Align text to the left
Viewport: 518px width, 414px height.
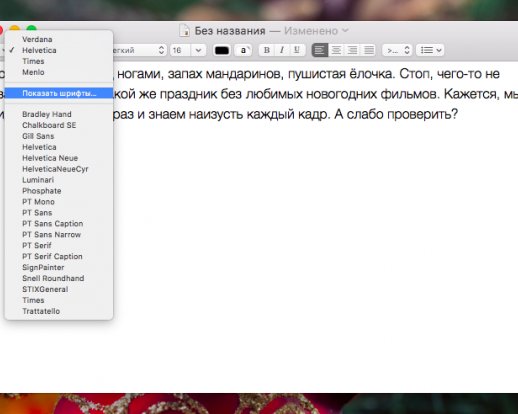(320, 50)
